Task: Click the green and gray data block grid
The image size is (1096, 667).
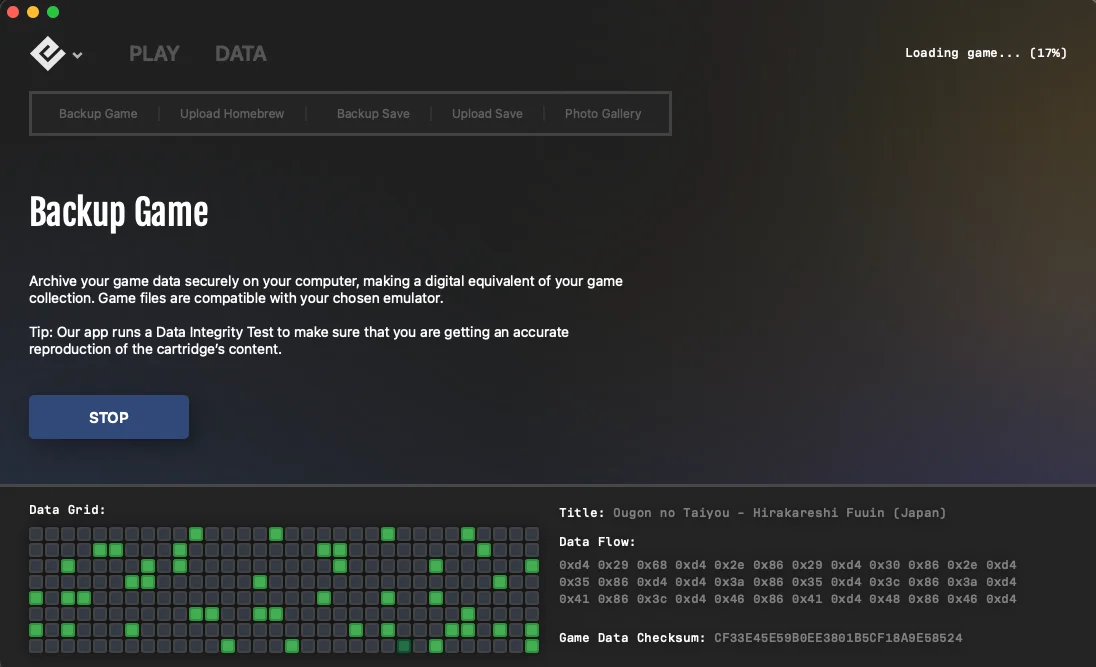Action: click(x=284, y=590)
